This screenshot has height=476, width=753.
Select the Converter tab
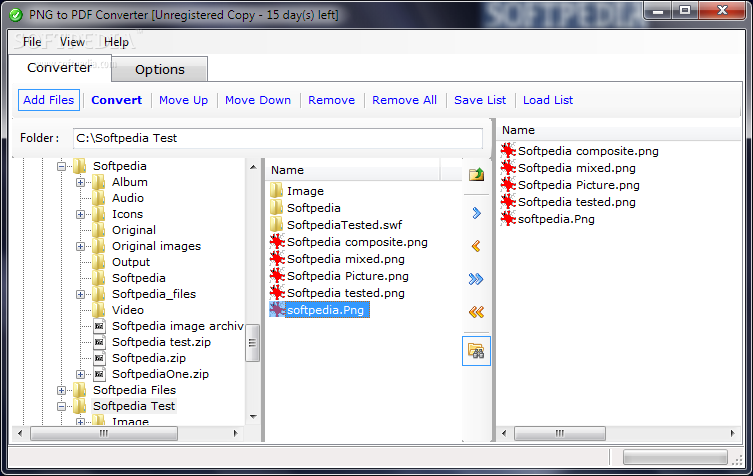[60, 68]
